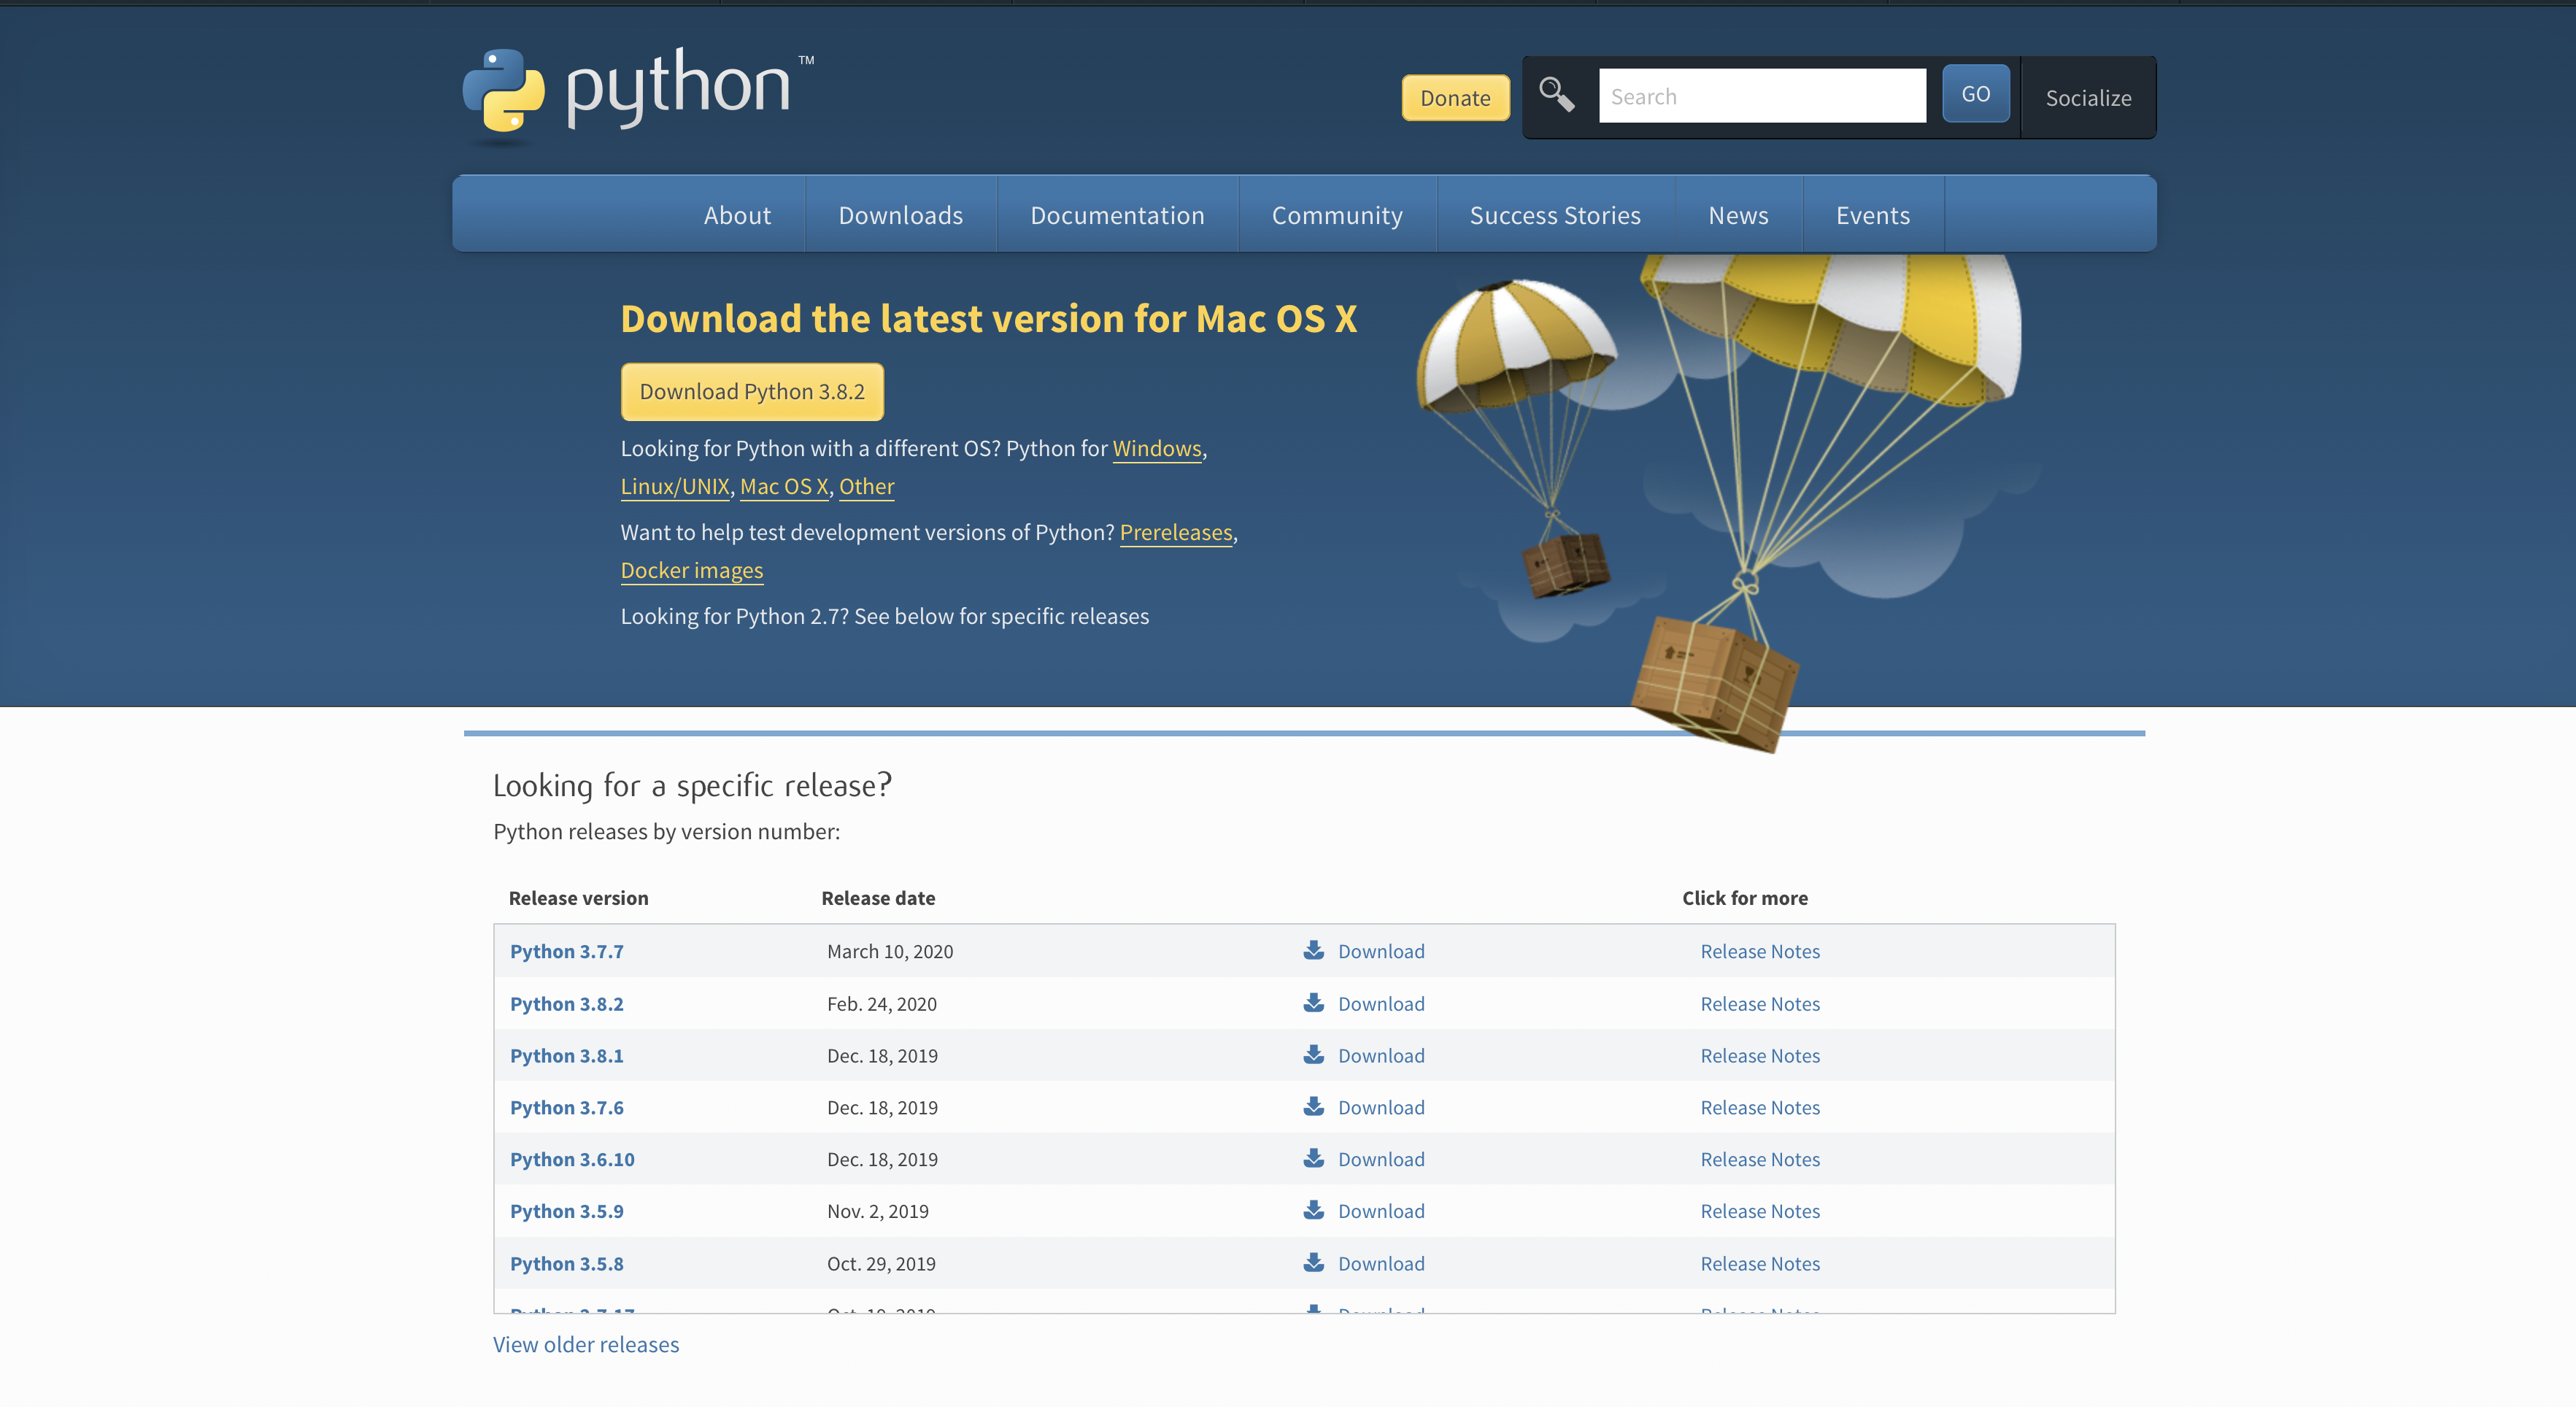
Task: Open the Success Stories section
Action: tap(1554, 214)
